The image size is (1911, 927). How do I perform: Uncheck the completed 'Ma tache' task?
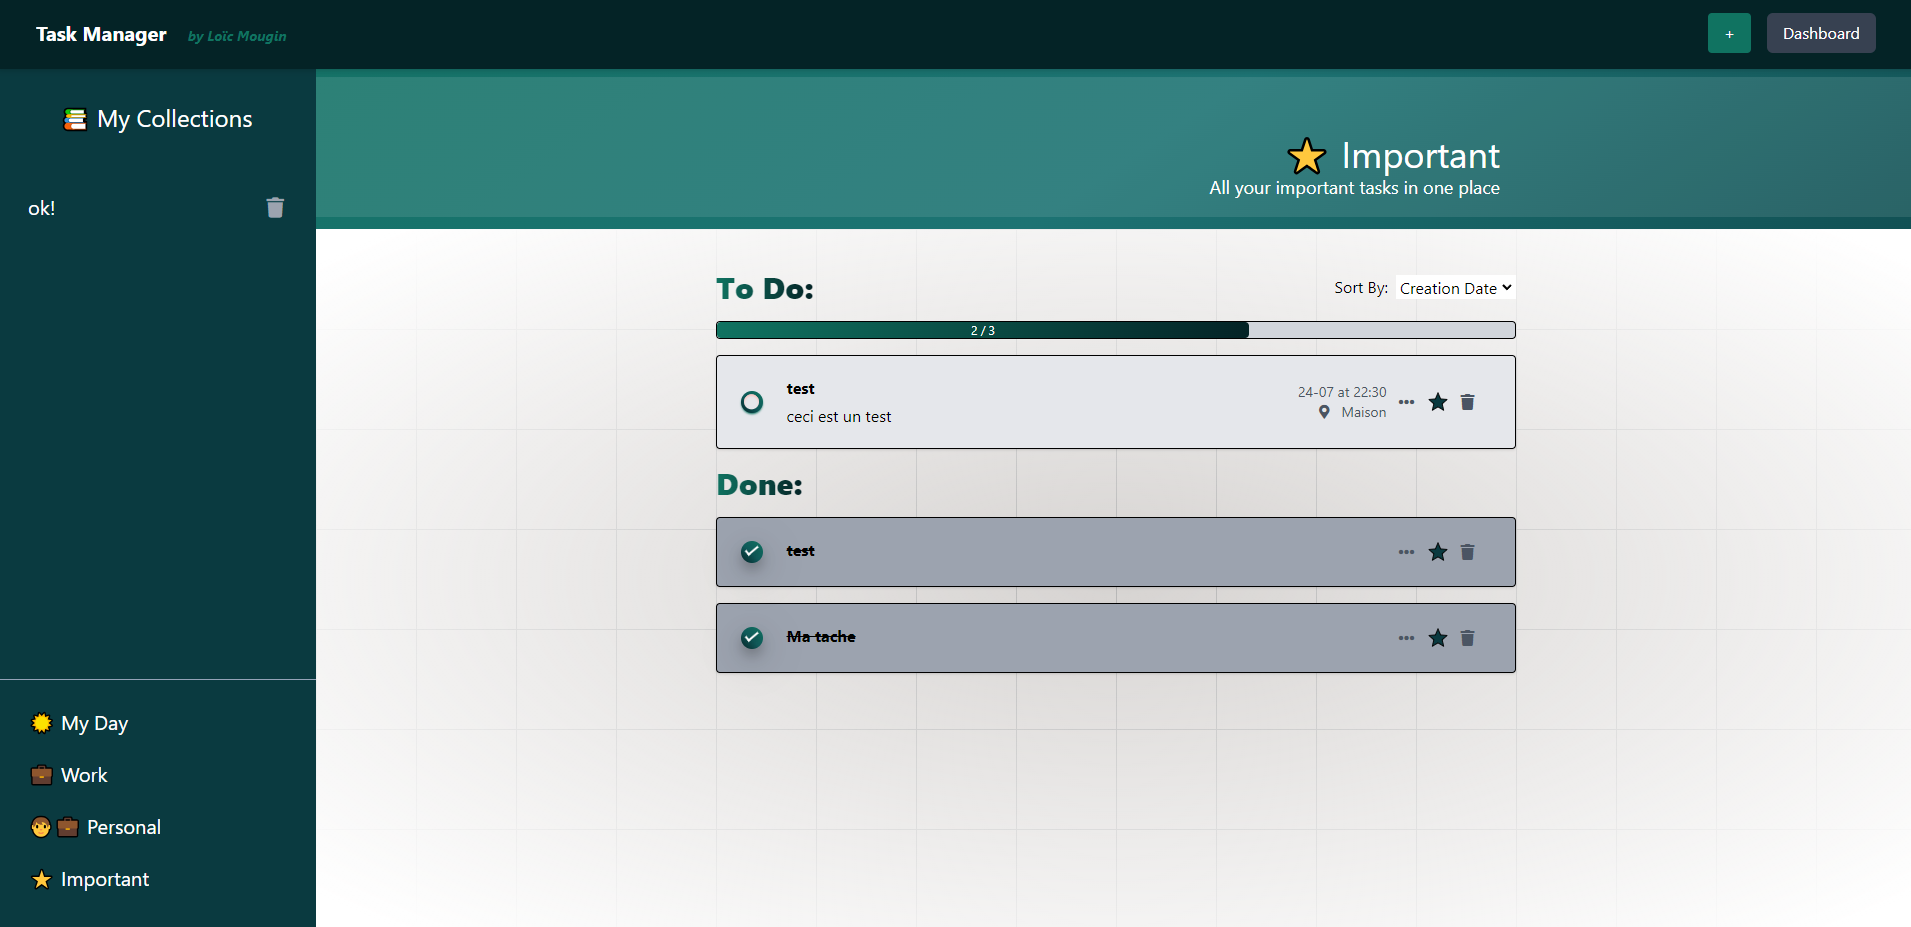[x=752, y=638]
